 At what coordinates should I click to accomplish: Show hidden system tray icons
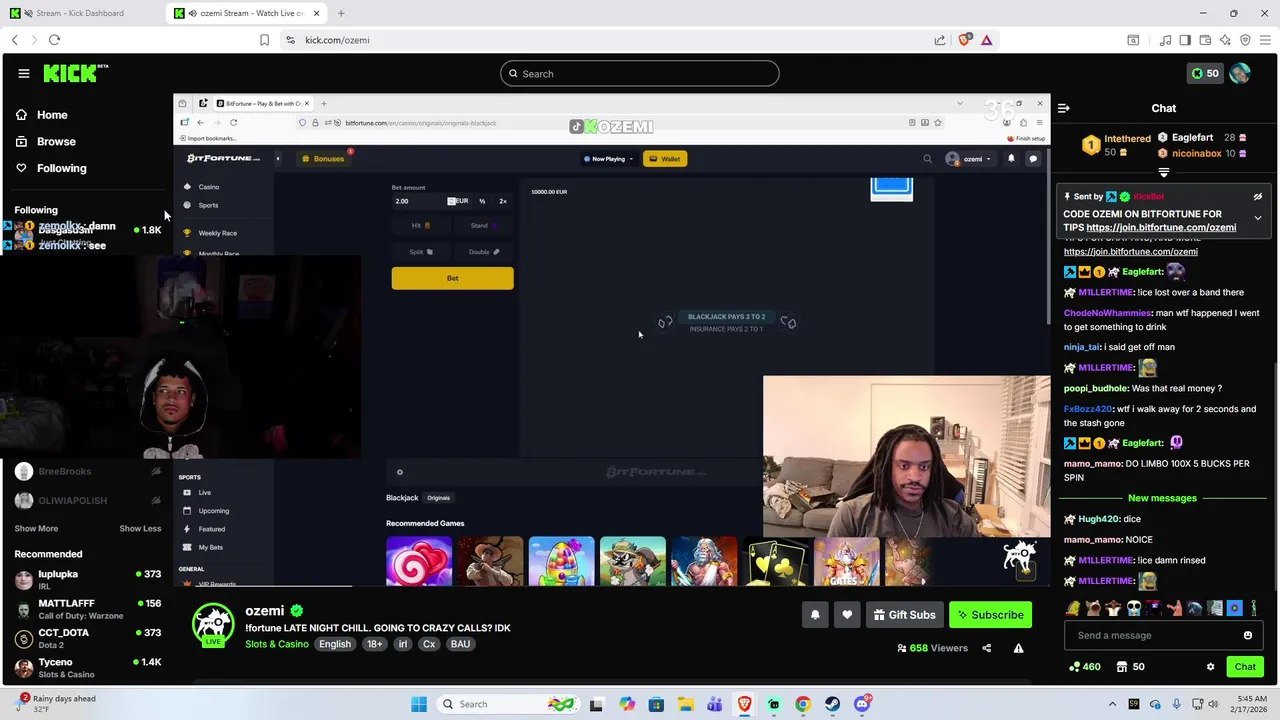click(1112, 704)
